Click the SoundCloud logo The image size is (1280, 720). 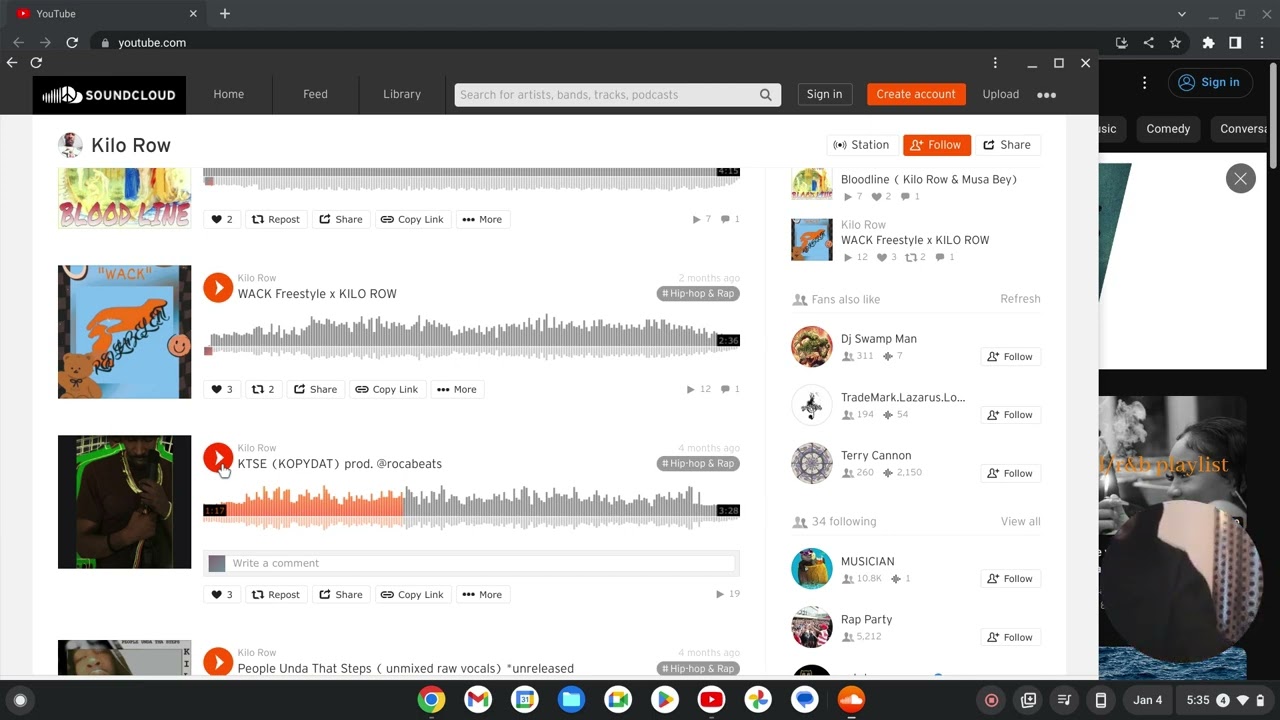point(109,95)
